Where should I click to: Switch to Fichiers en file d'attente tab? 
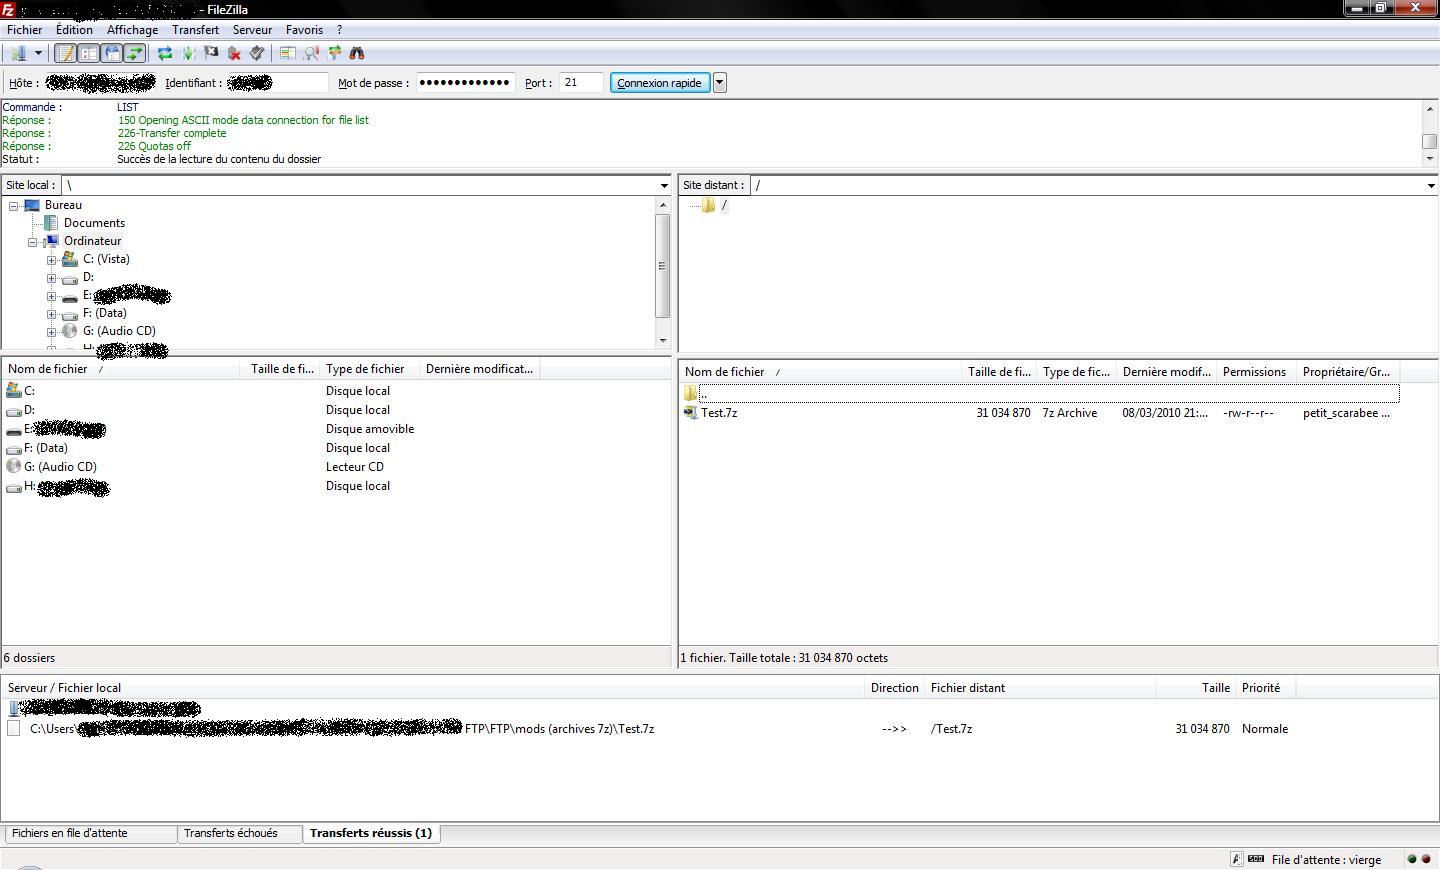tap(90, 833)
